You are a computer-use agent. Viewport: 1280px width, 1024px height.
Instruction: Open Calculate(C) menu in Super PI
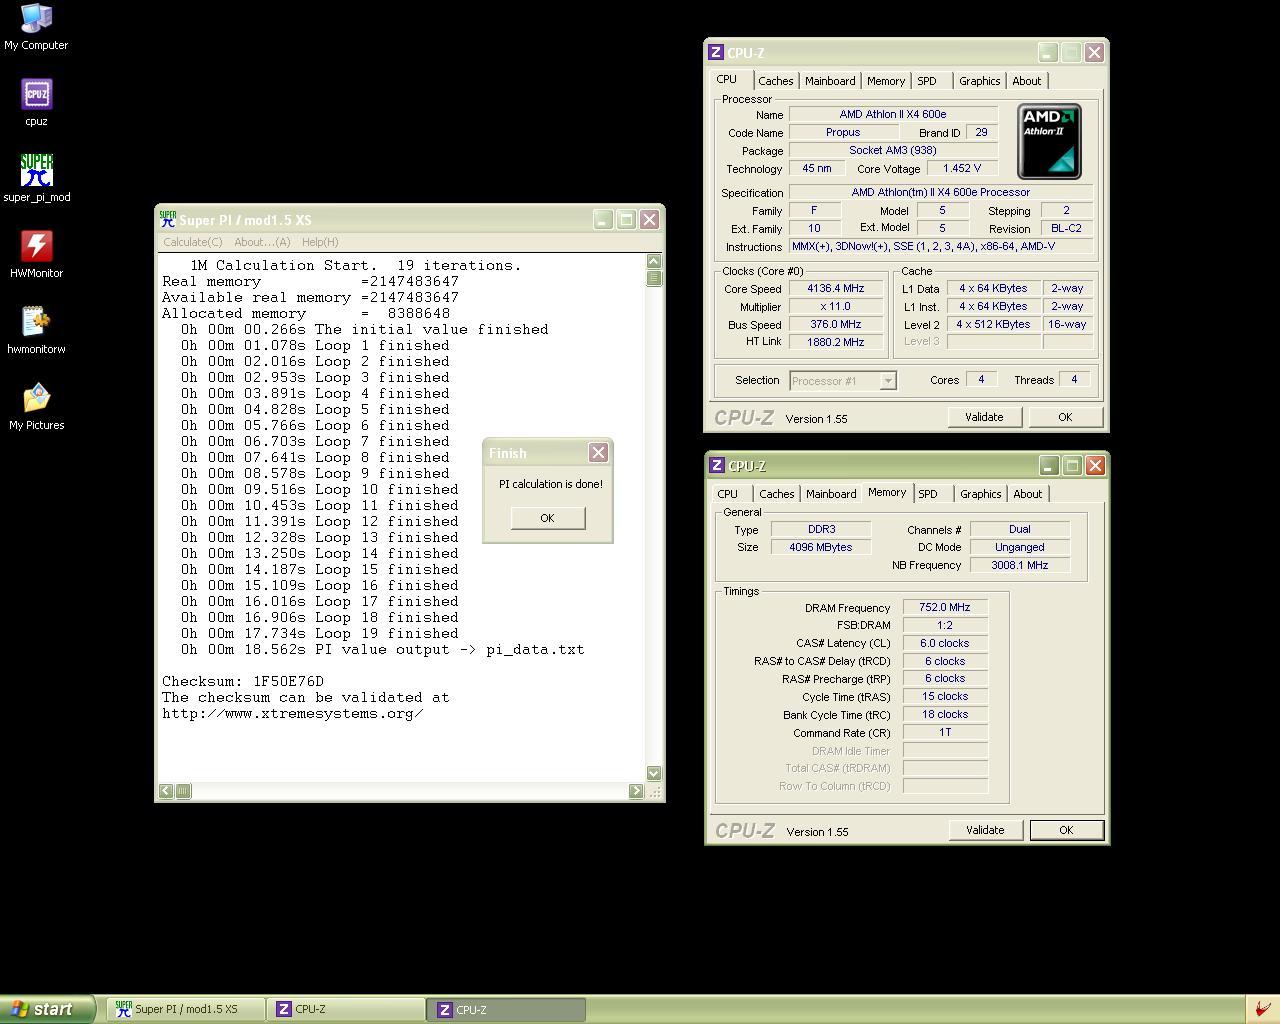coord(193,242)
